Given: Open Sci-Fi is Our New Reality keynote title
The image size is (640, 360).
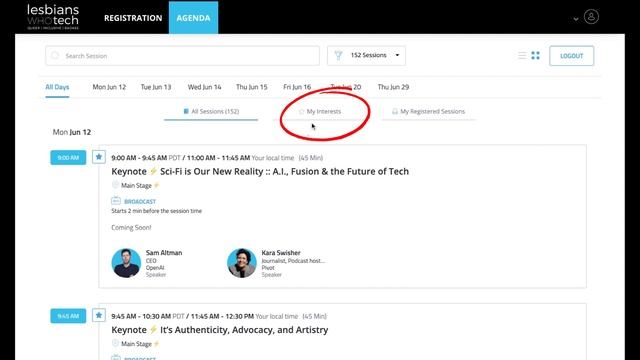Looking at the screenshot, I should tap(260, 171).
